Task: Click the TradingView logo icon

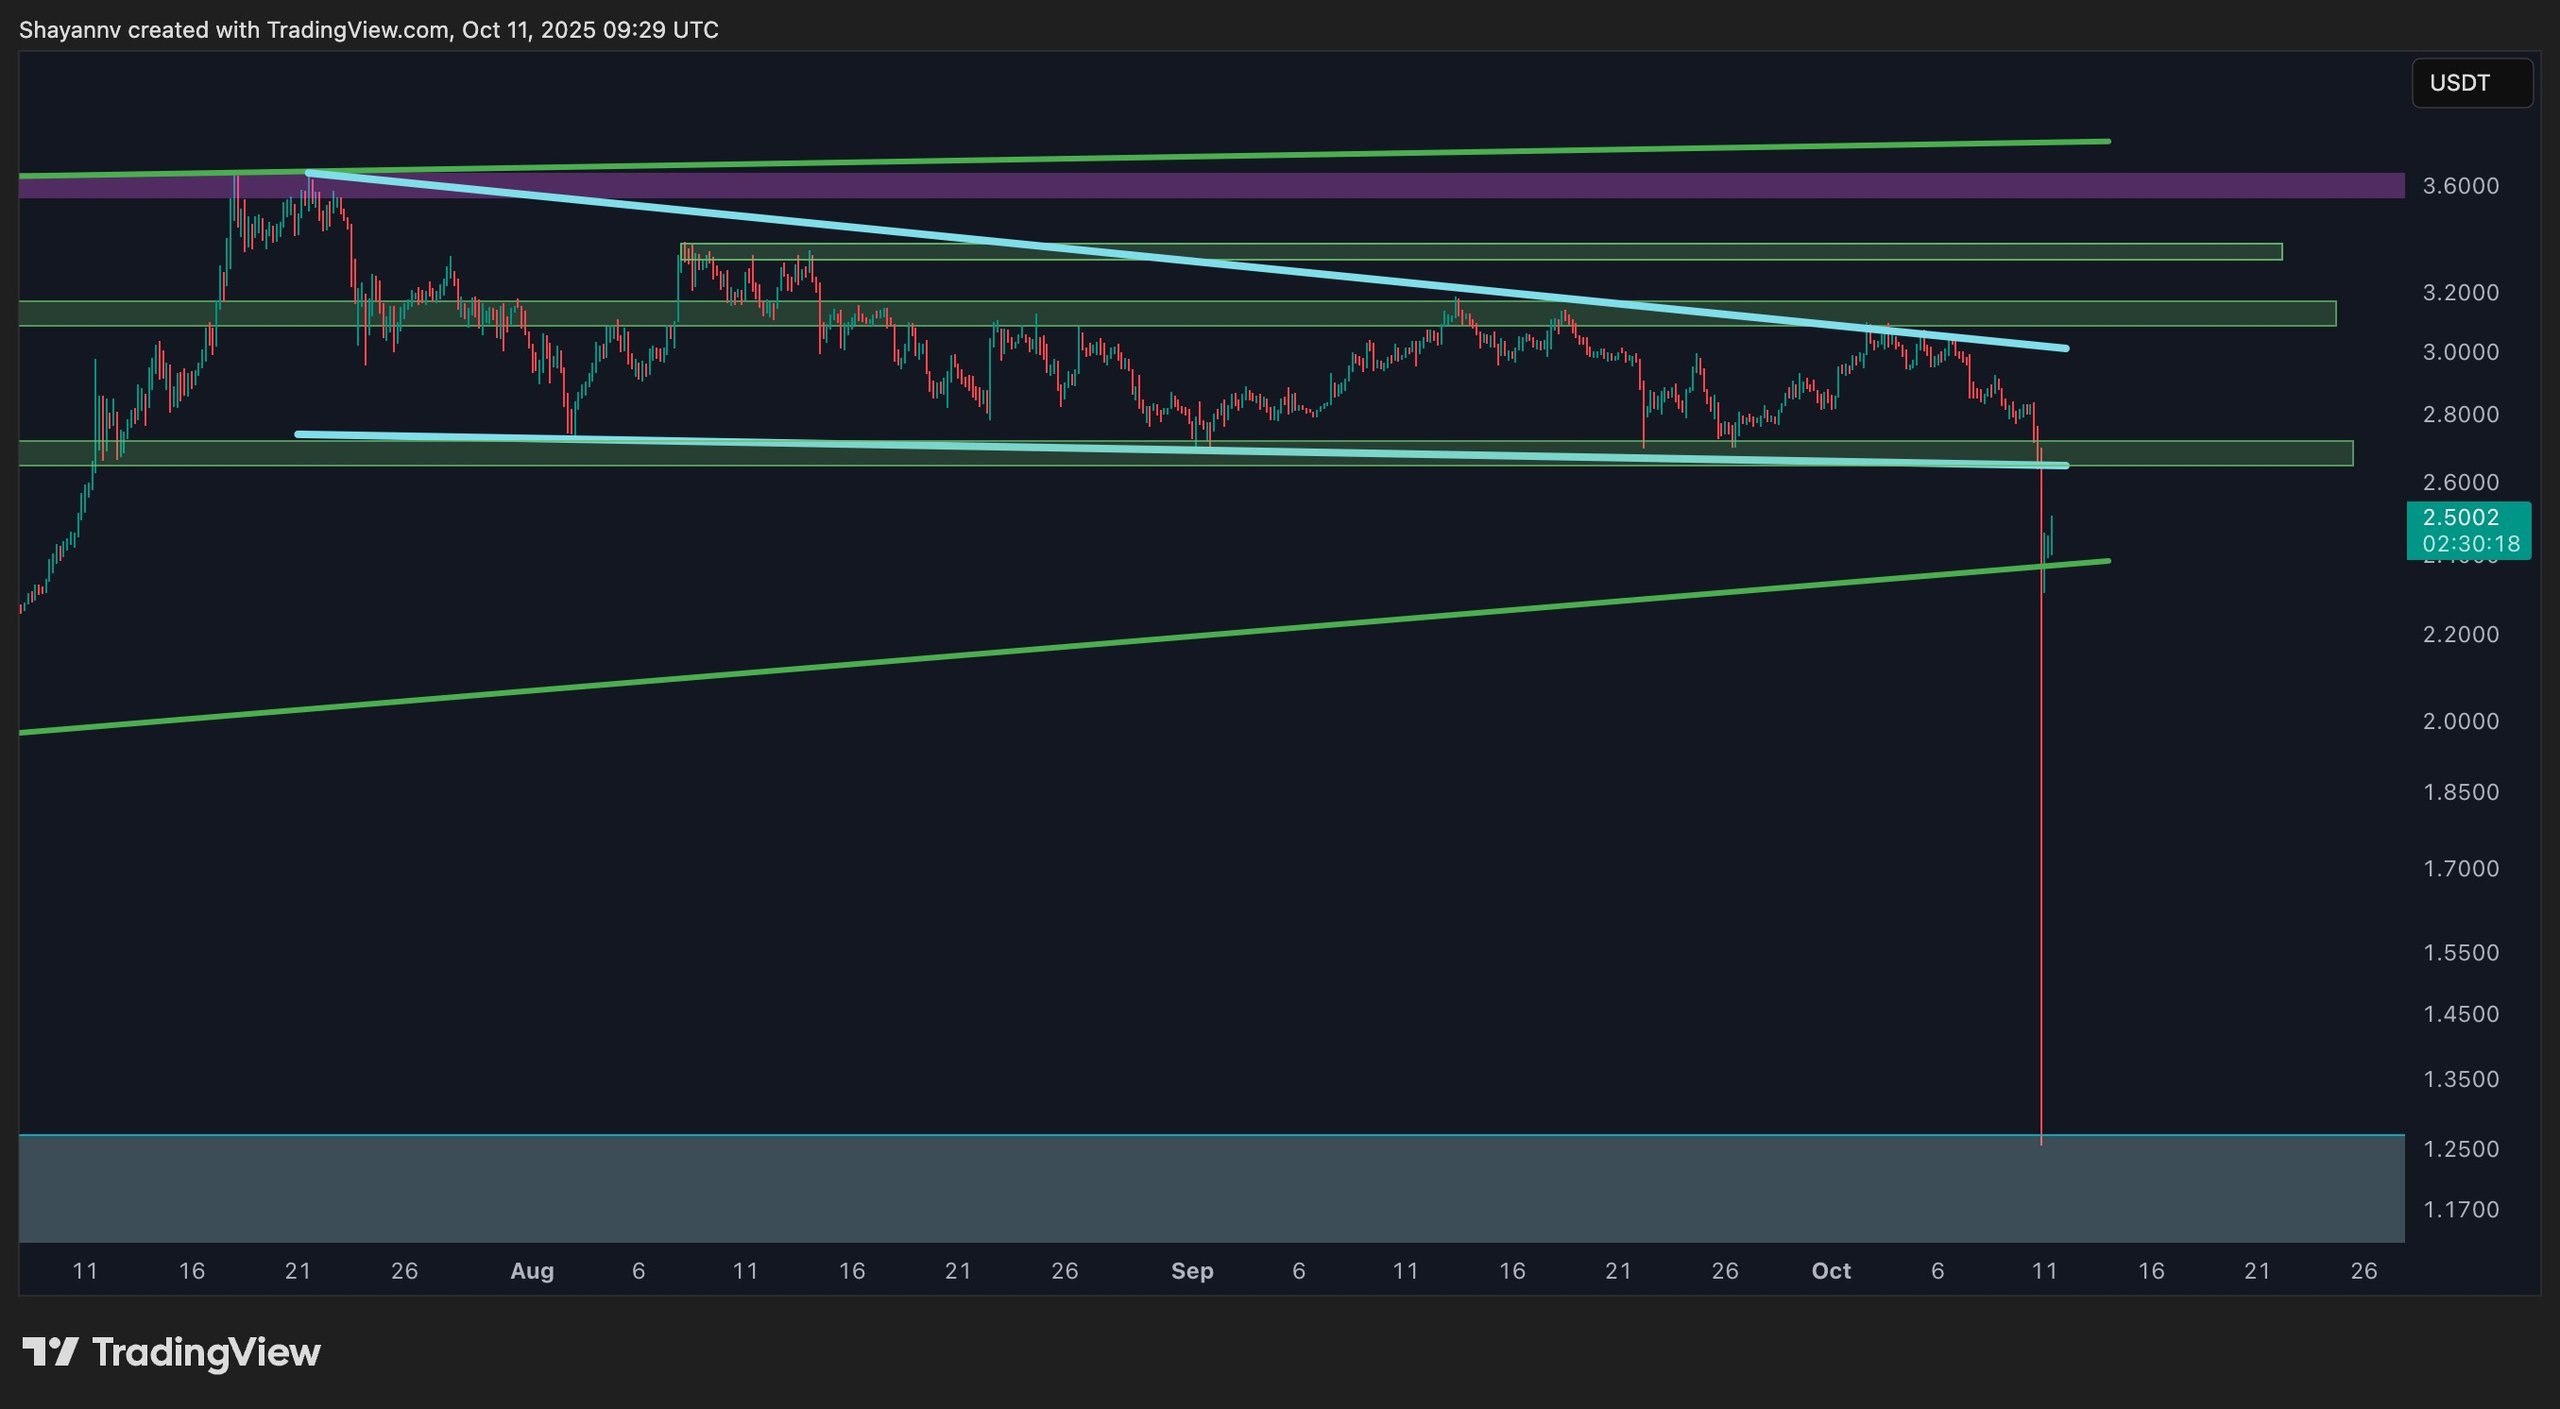Action: coord(50,1352)
